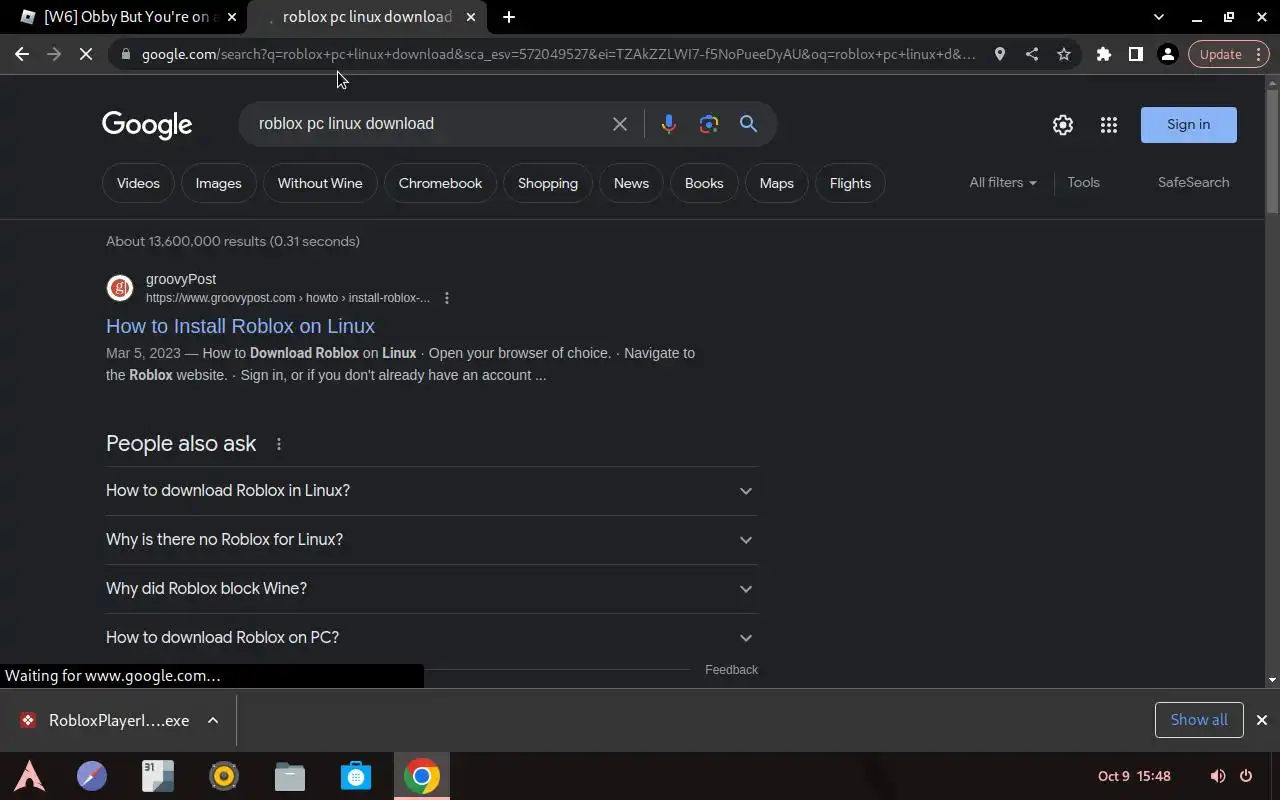Click the Google logo

[x=147, y=125]
